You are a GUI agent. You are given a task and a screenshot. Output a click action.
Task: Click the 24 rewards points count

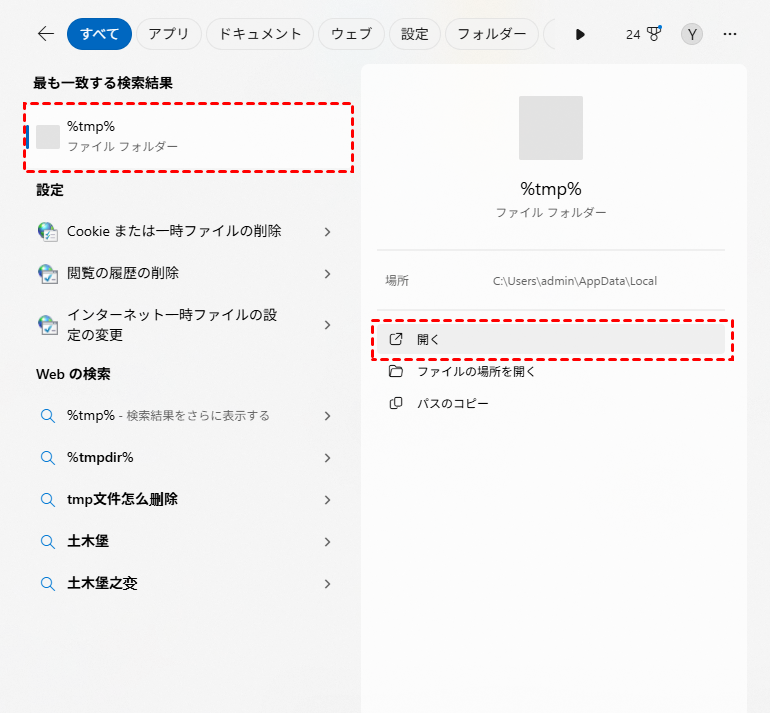pyautogui.click(x=633, y=34)
